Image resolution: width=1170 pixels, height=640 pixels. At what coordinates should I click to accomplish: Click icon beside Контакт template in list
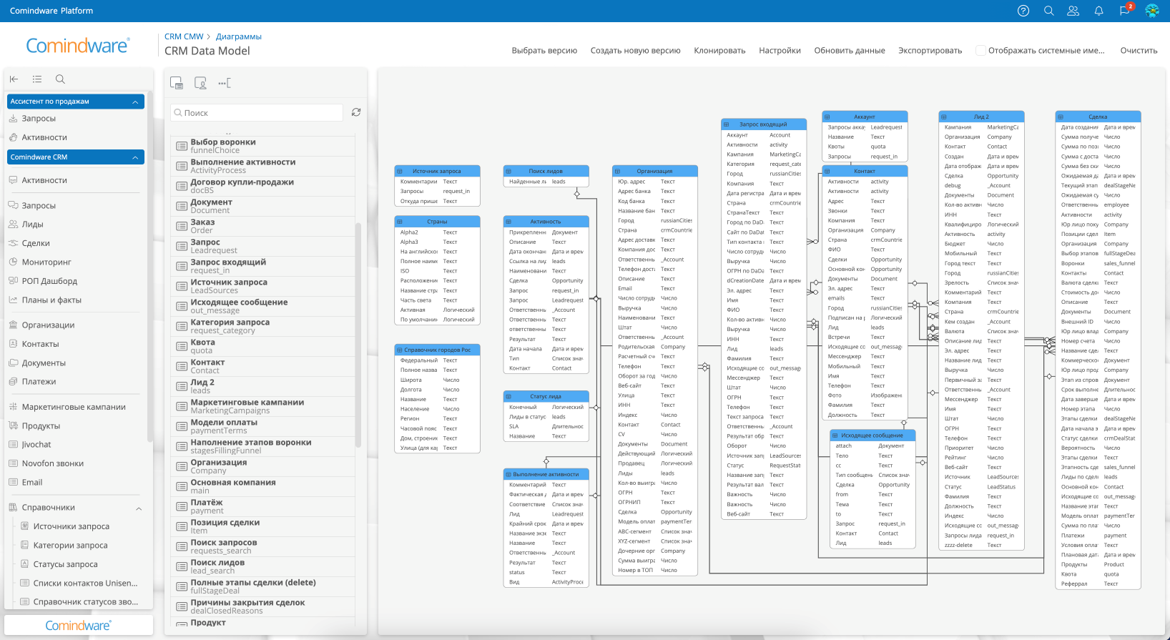tap(181, 366)
